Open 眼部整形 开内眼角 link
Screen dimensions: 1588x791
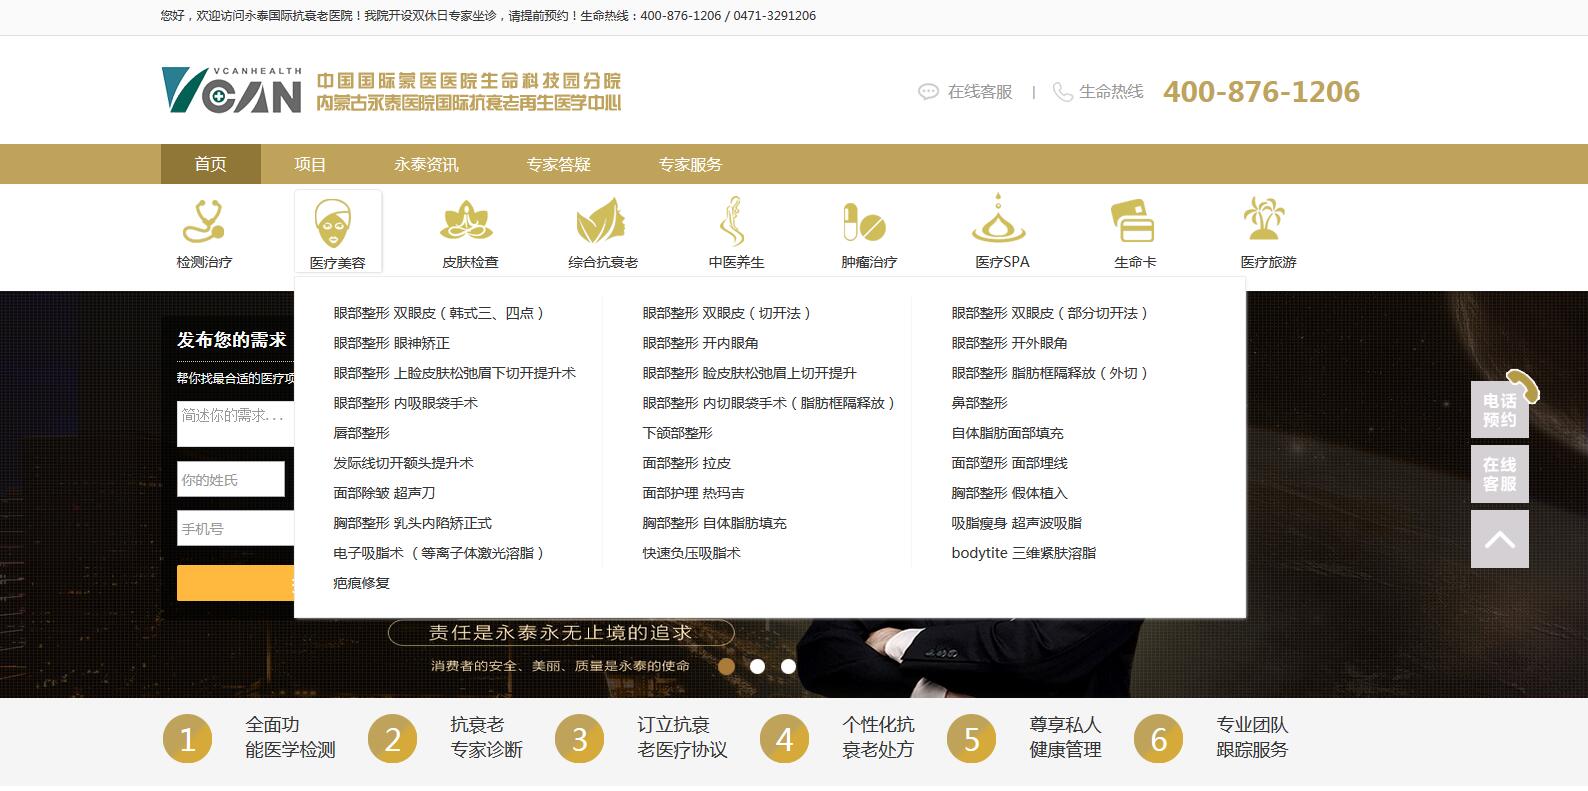pyautogui.click(x=700, y=343)
